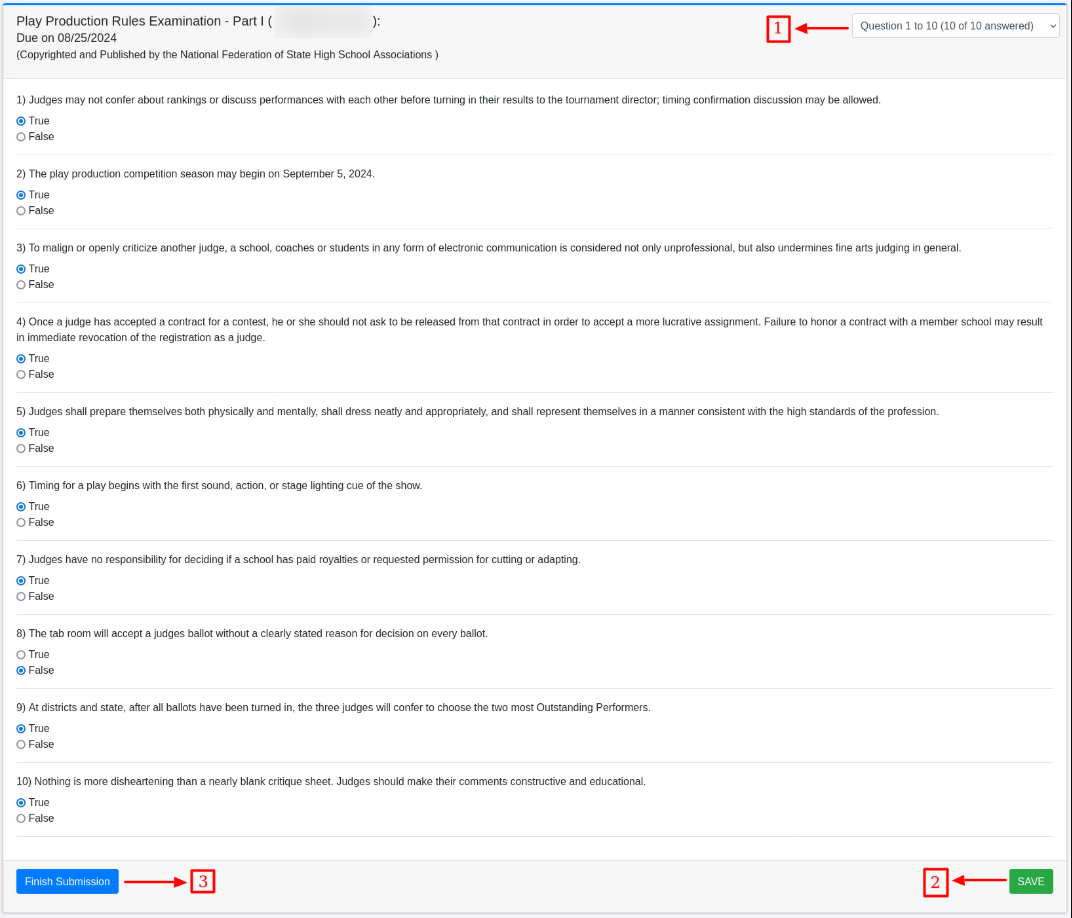
Task: Select False for question 5
Action: pyautogui.click(x=21, y=449)
